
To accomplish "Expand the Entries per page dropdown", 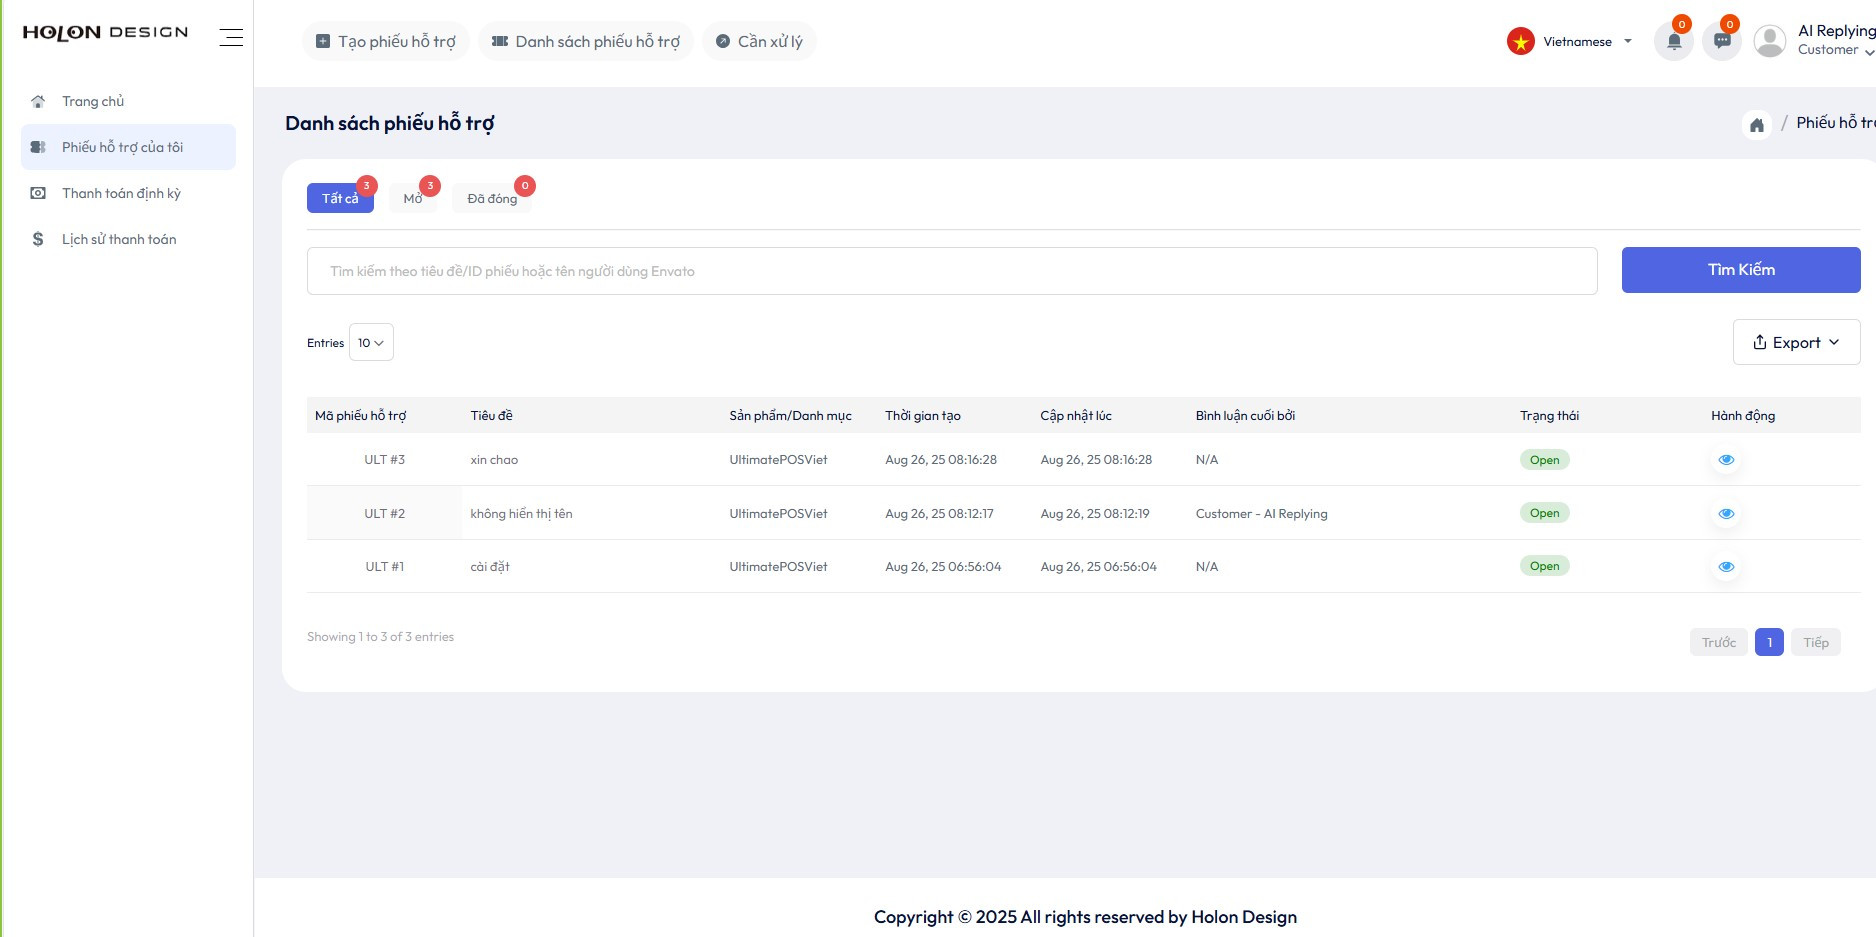I will click(x=371, y=343).
